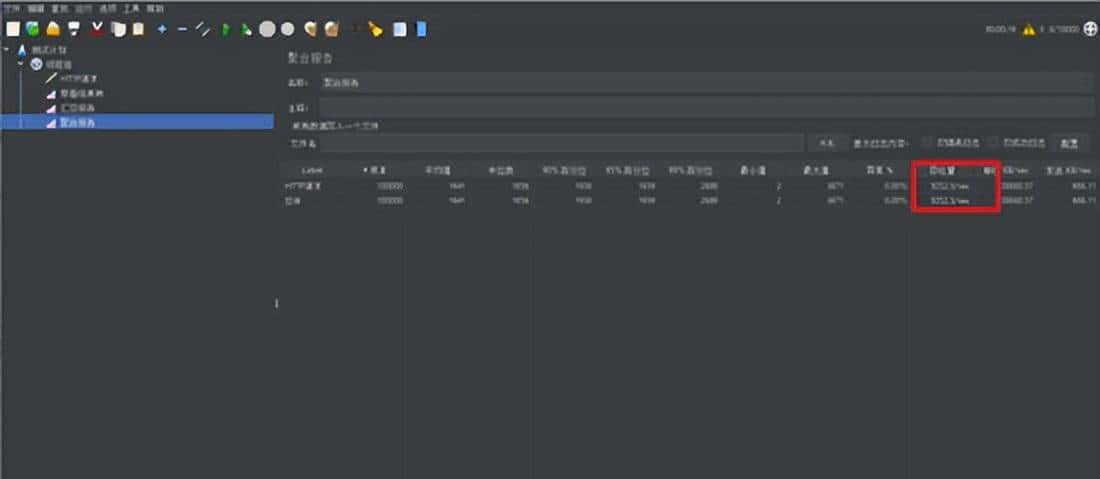Enable the 仅成功日志 successes-only checkbox
Image resolution: width=1100 pixels, height=479 pixels.
coord(992,142)
